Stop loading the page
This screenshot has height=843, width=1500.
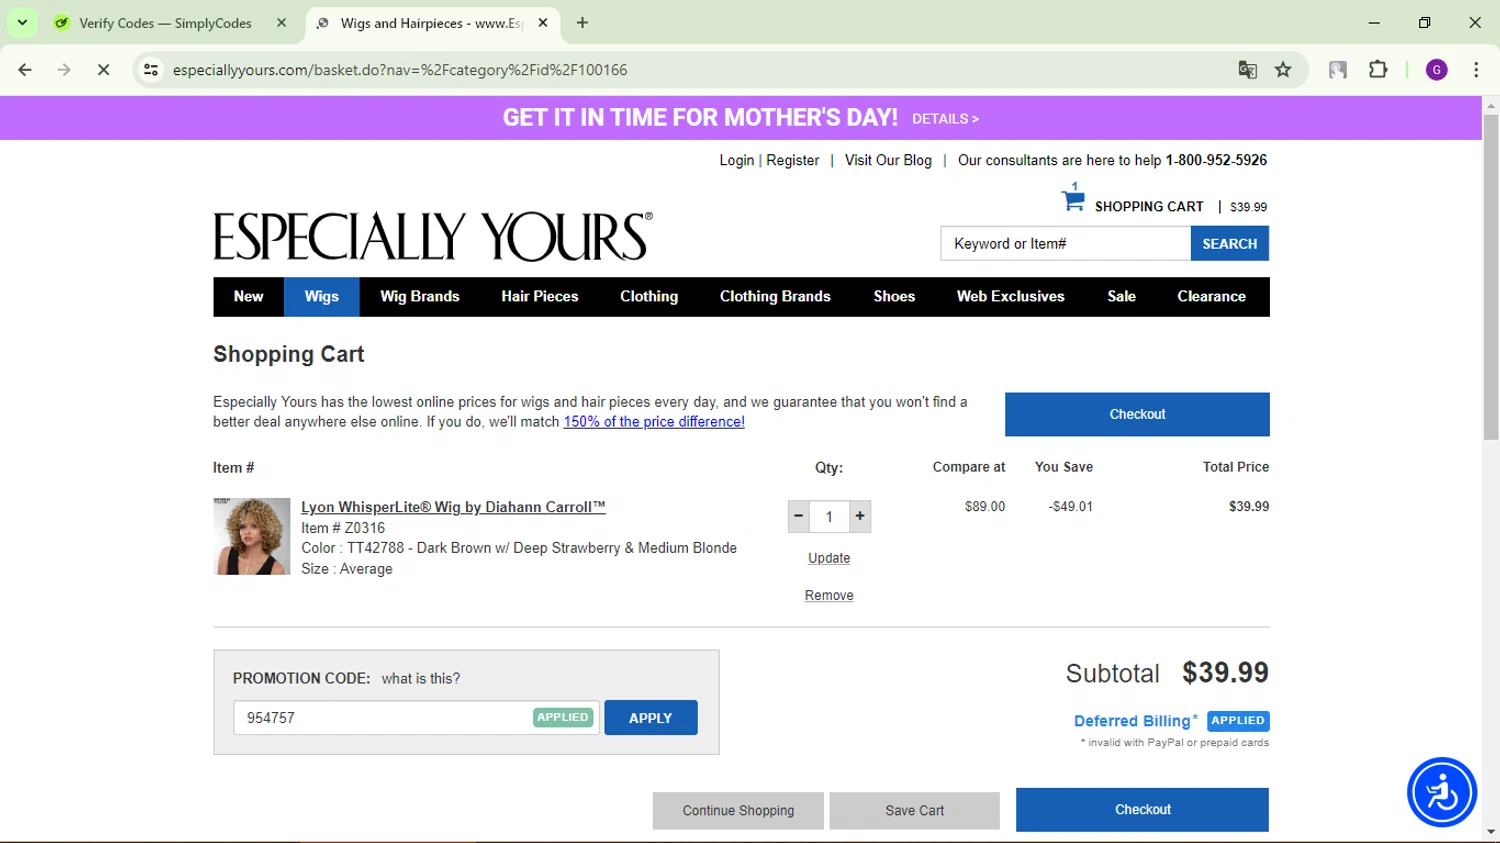(x=103, y=70)
